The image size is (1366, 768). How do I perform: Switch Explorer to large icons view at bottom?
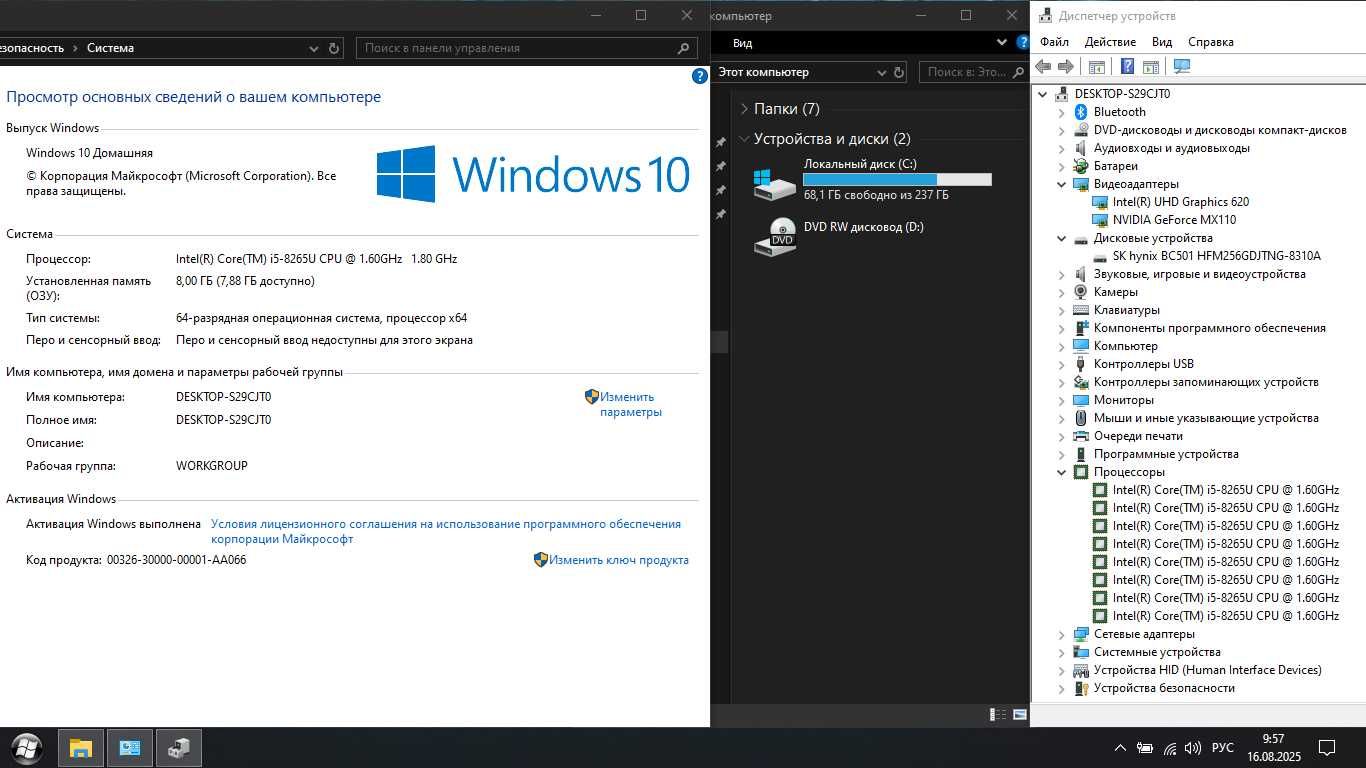click(1019, 714)
